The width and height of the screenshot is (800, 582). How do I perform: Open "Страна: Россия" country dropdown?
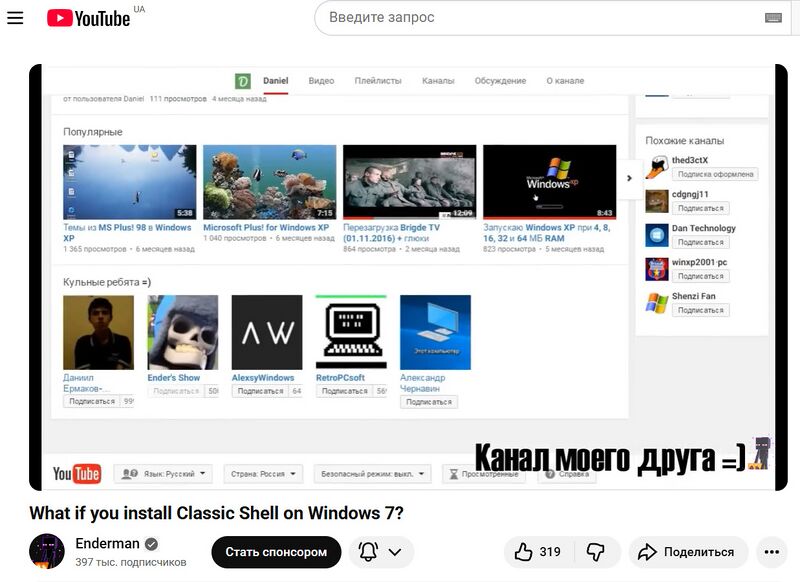point(263,473)
